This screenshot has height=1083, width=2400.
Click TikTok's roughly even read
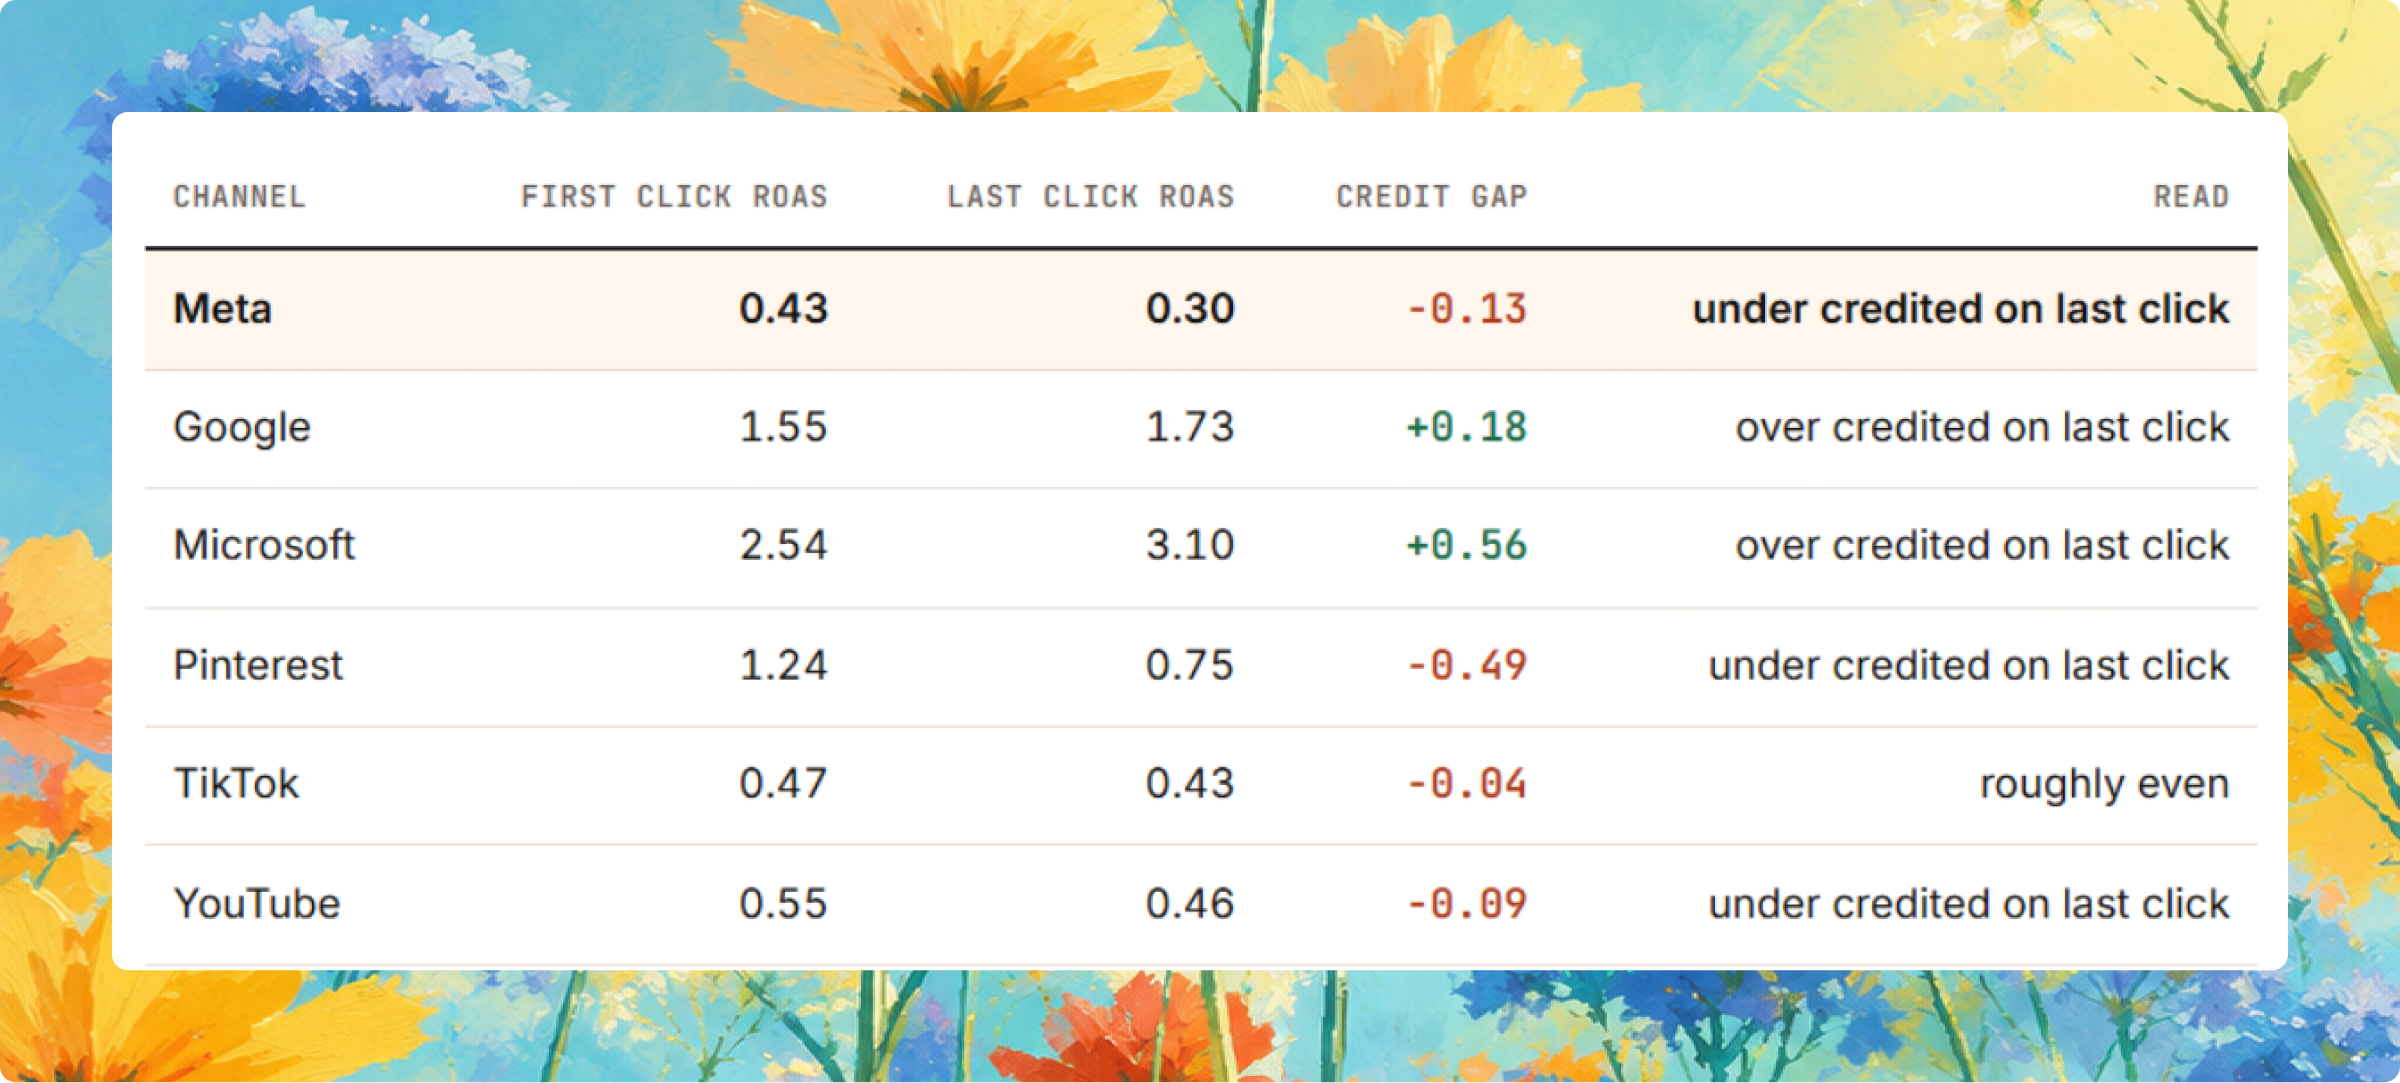2105,785
